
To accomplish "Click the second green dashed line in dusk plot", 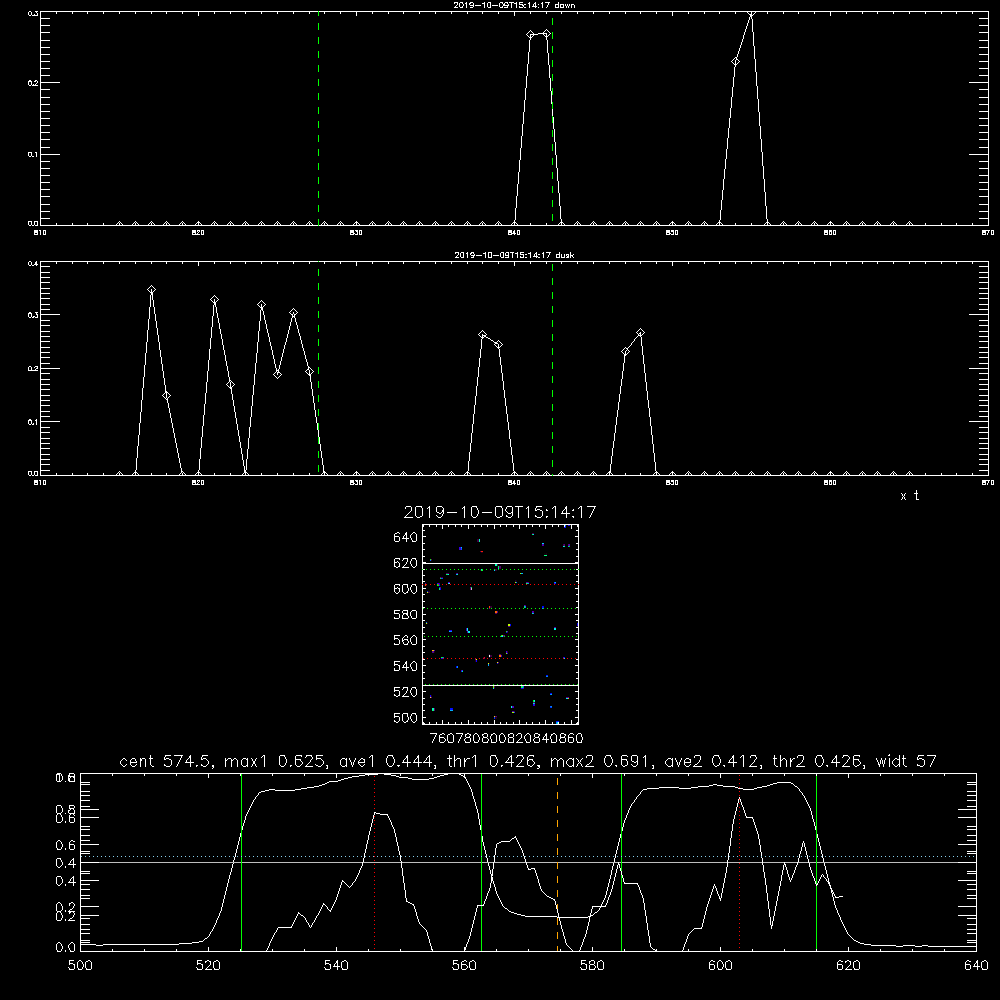I will point(552,369).
